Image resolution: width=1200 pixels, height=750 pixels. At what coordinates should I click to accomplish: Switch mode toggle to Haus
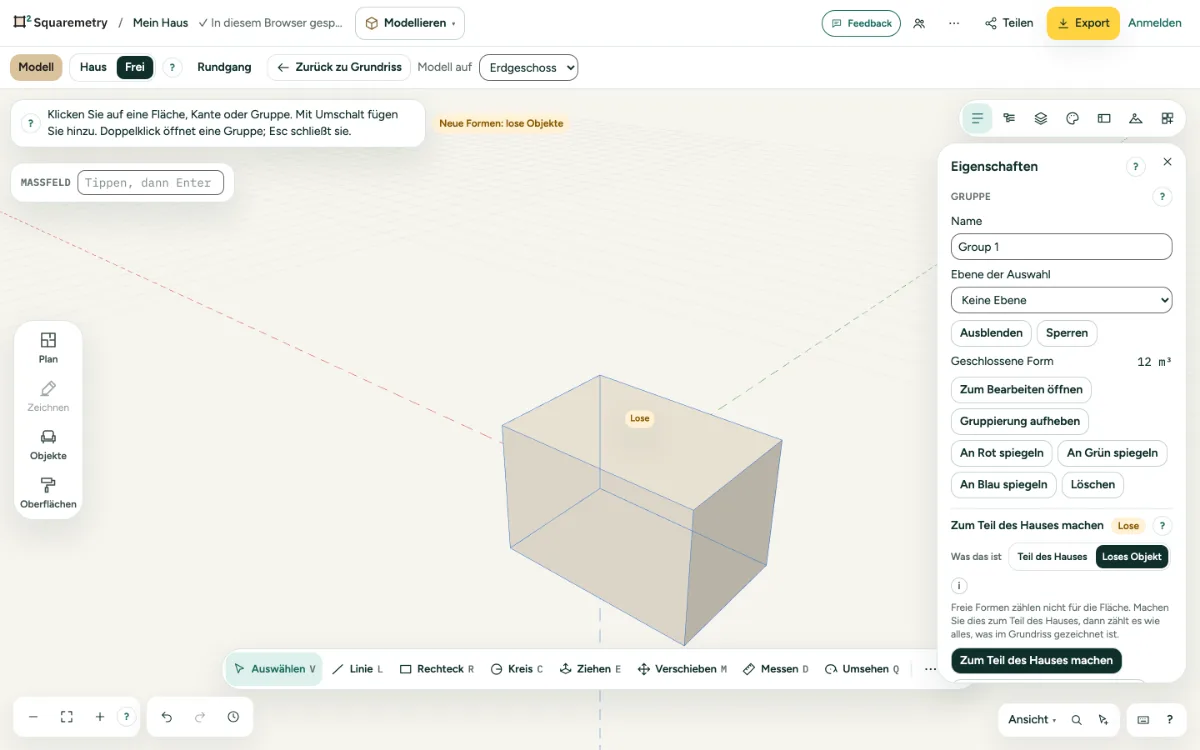coord(93,67)
